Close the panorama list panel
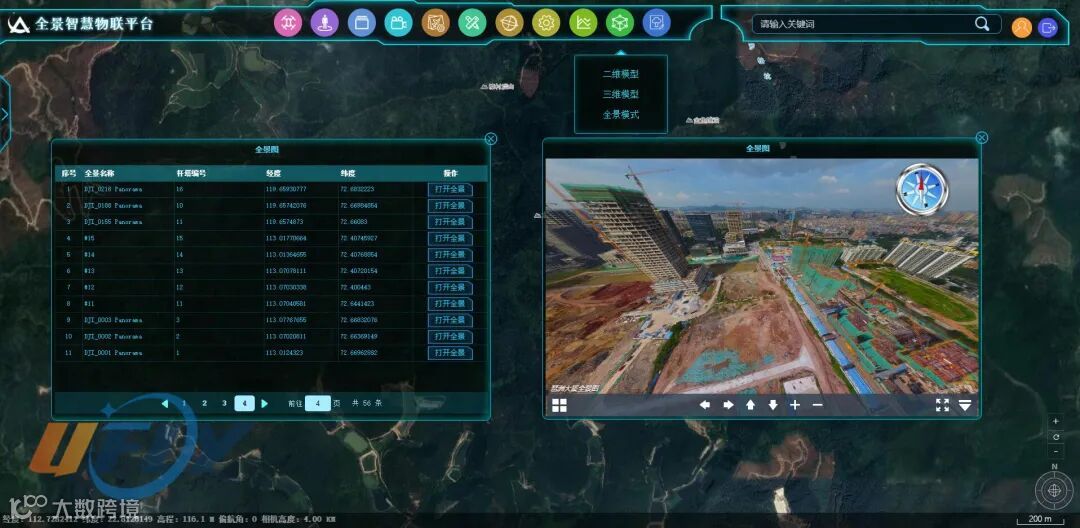Viewport: 1080px width, 528px height. 490,139
